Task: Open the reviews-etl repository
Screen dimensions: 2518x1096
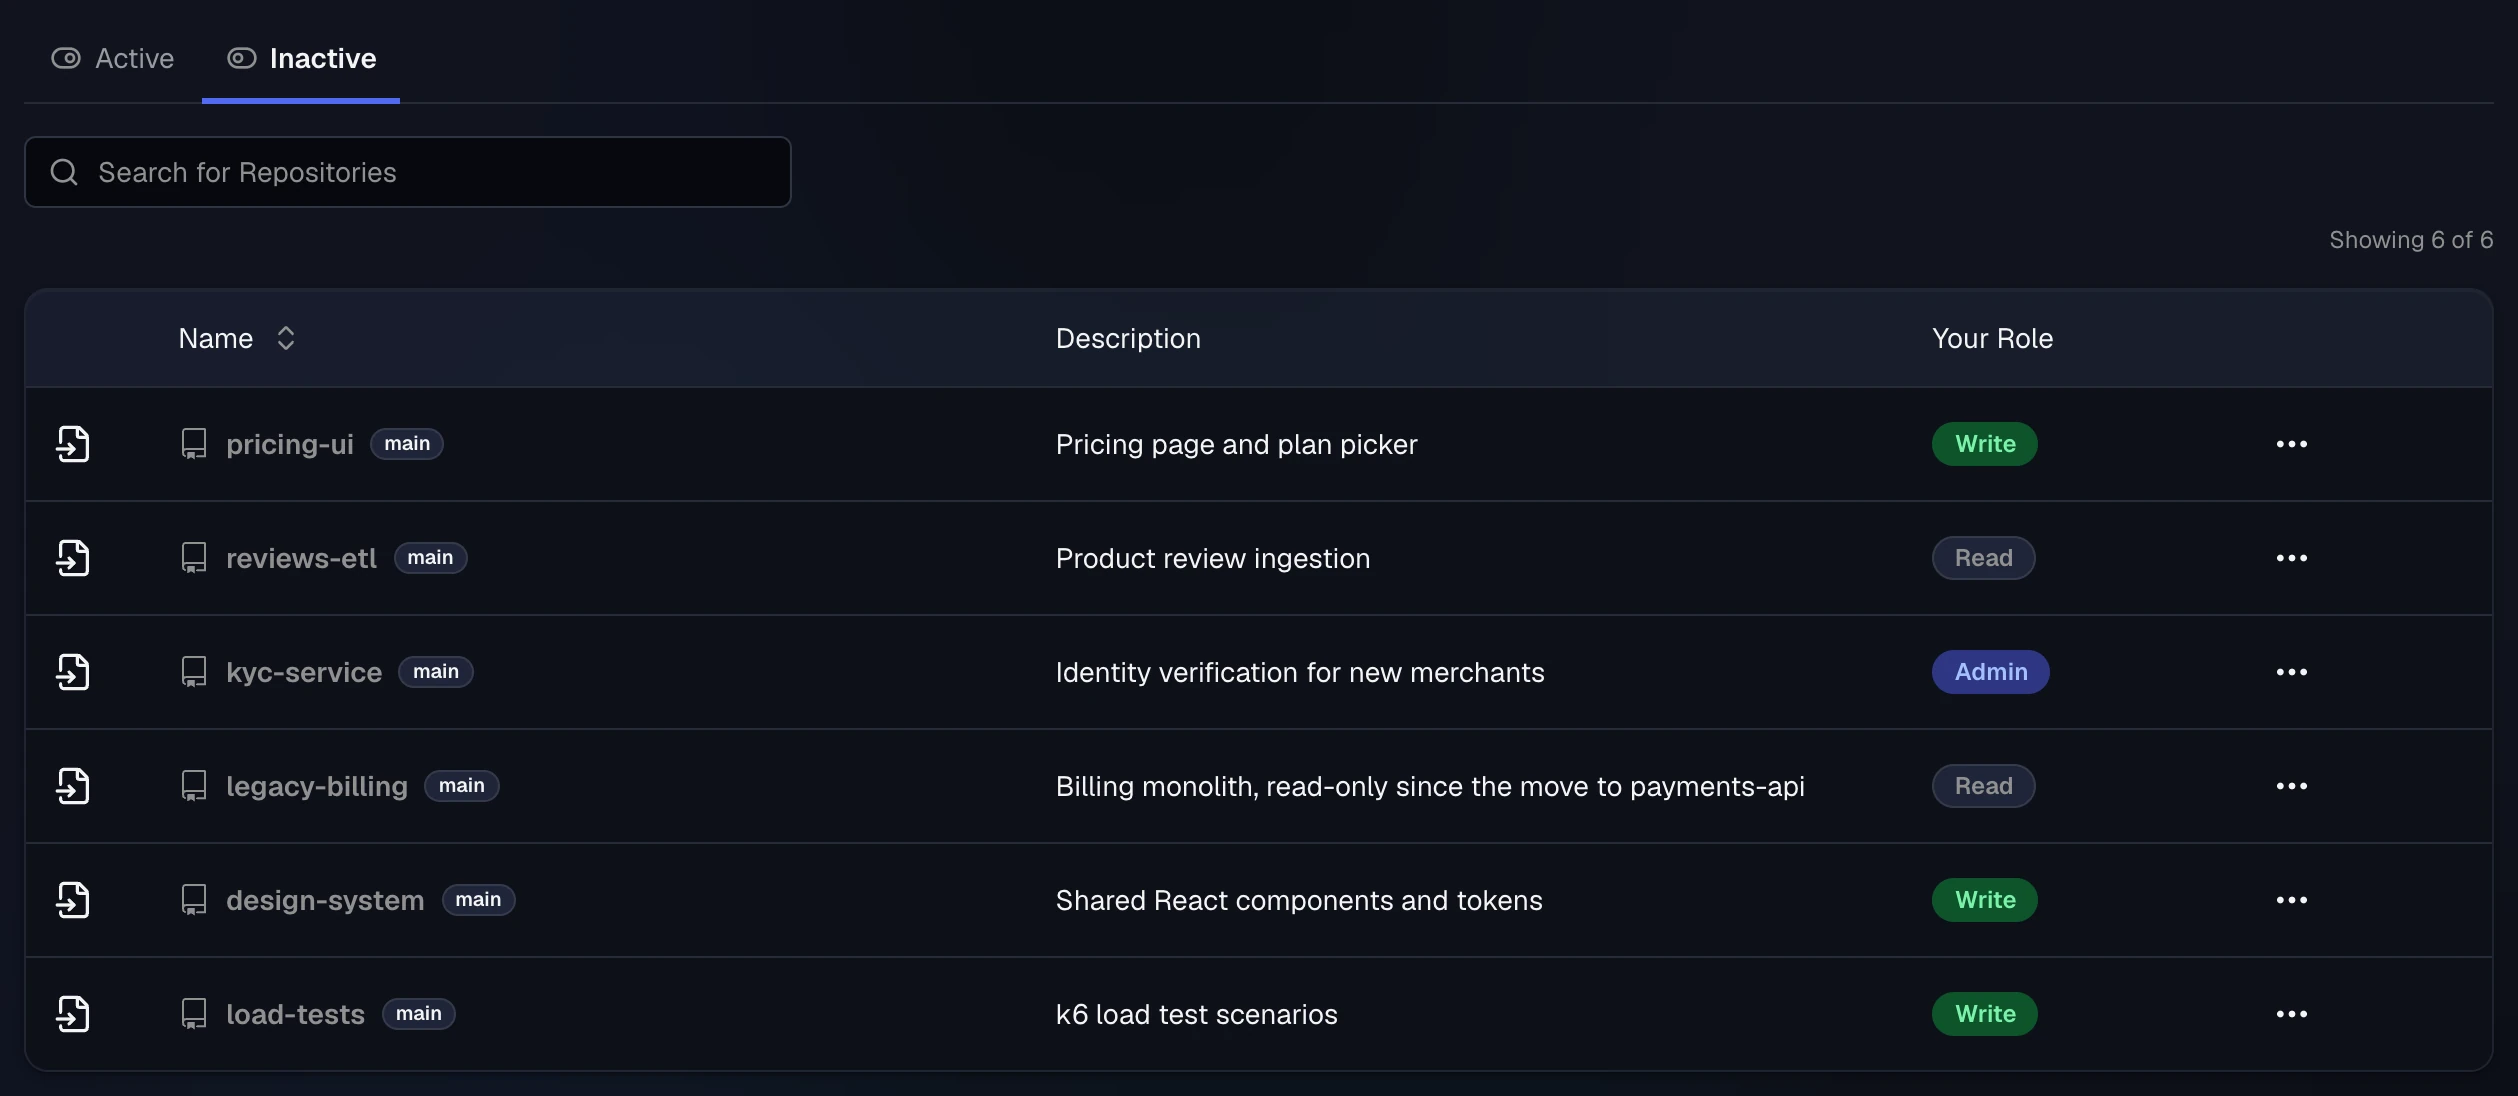Action: pyautogui.click(x=301, y=558)
